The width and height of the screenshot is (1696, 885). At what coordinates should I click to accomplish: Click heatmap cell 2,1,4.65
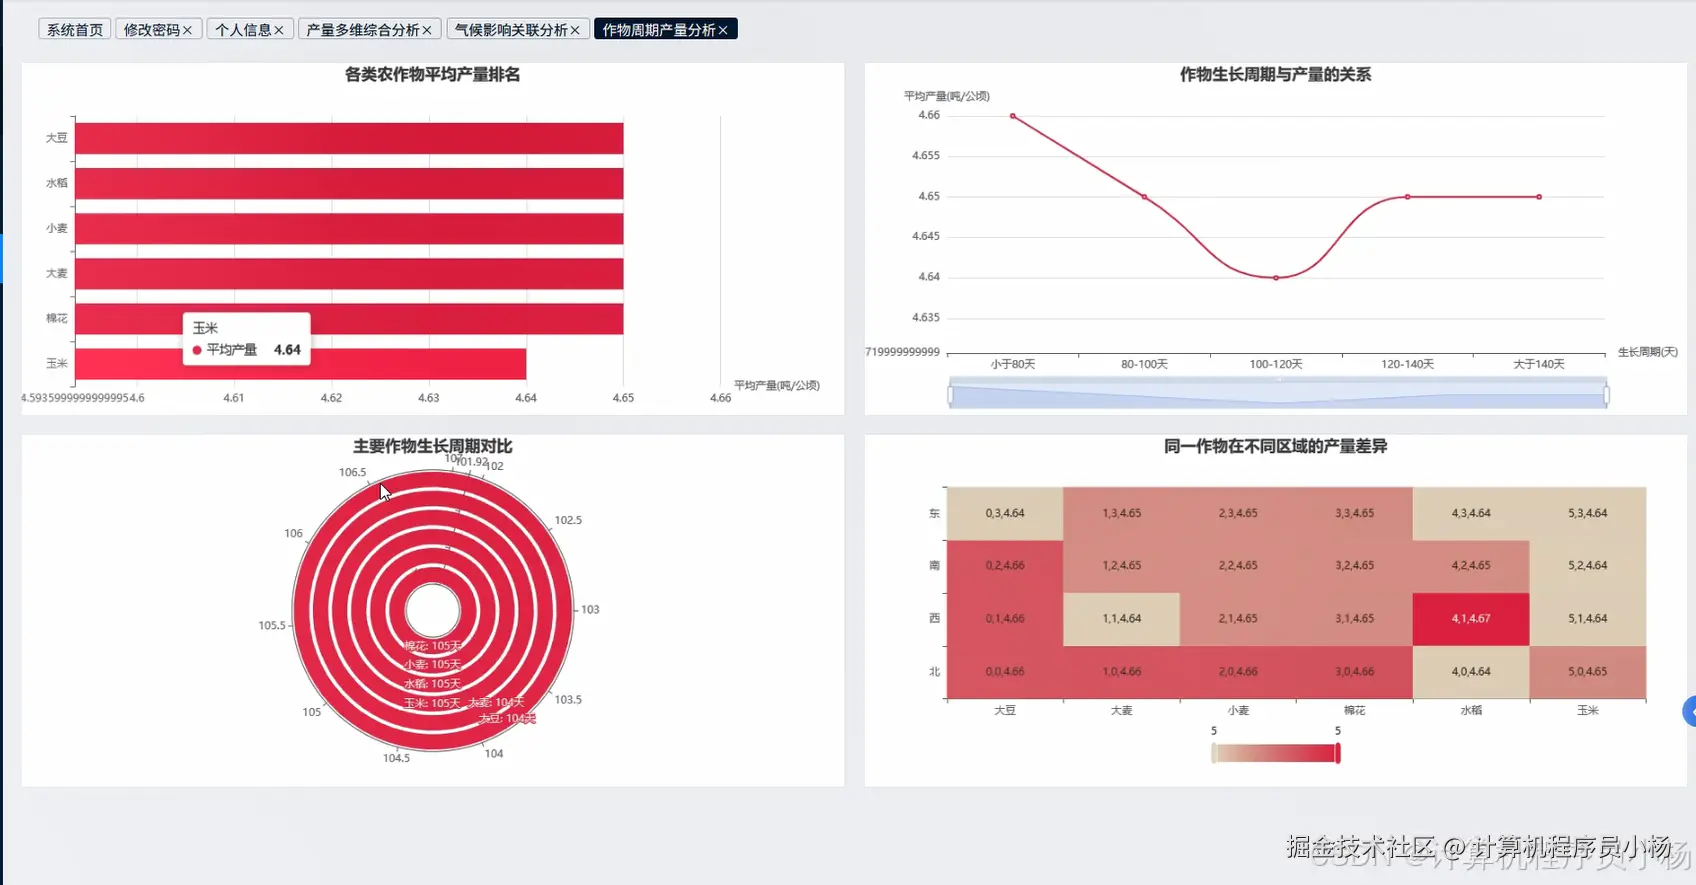1238,619
